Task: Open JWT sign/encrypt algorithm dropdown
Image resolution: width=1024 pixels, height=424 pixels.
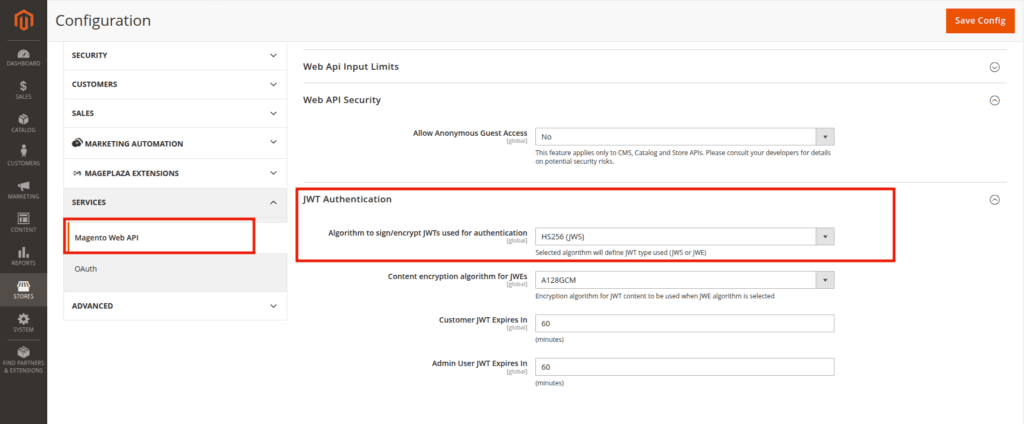Action: (684, 236)
